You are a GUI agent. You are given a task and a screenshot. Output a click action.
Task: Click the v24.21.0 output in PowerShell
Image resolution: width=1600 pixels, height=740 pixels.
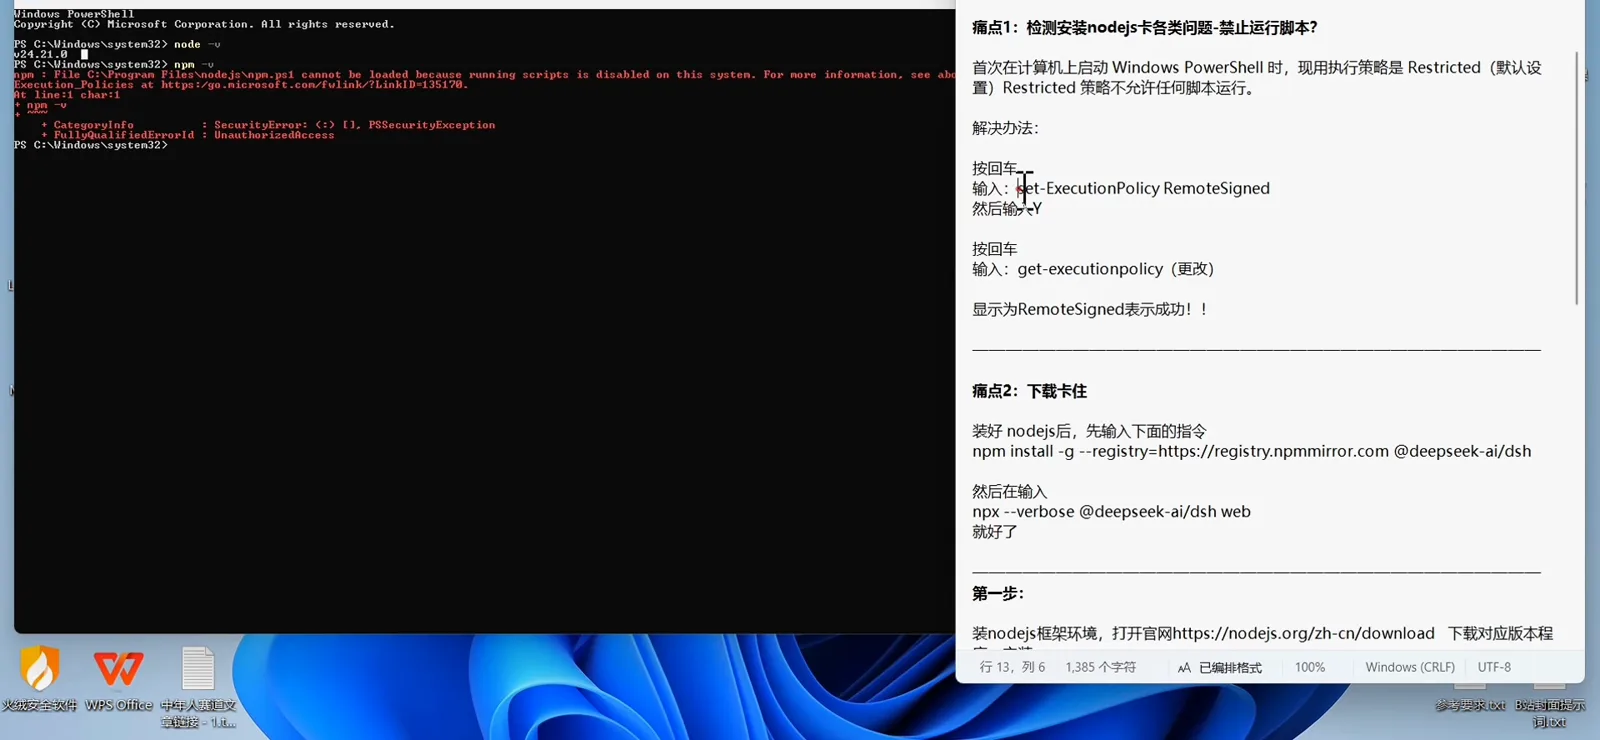[41, 54]
